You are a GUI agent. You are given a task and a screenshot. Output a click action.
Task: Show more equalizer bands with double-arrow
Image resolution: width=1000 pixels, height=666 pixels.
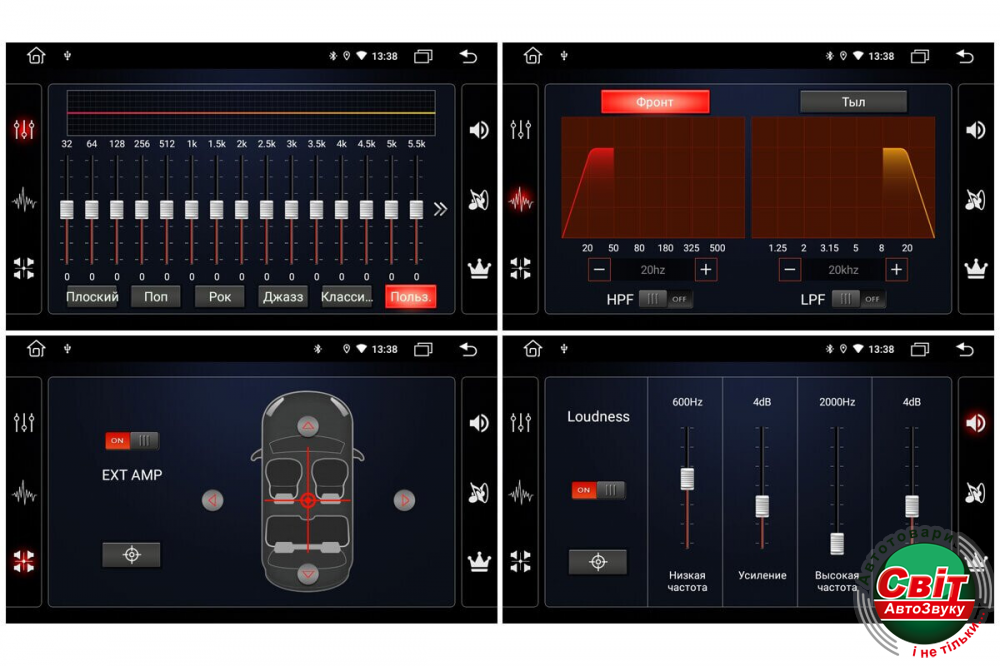tap(440, 209)
